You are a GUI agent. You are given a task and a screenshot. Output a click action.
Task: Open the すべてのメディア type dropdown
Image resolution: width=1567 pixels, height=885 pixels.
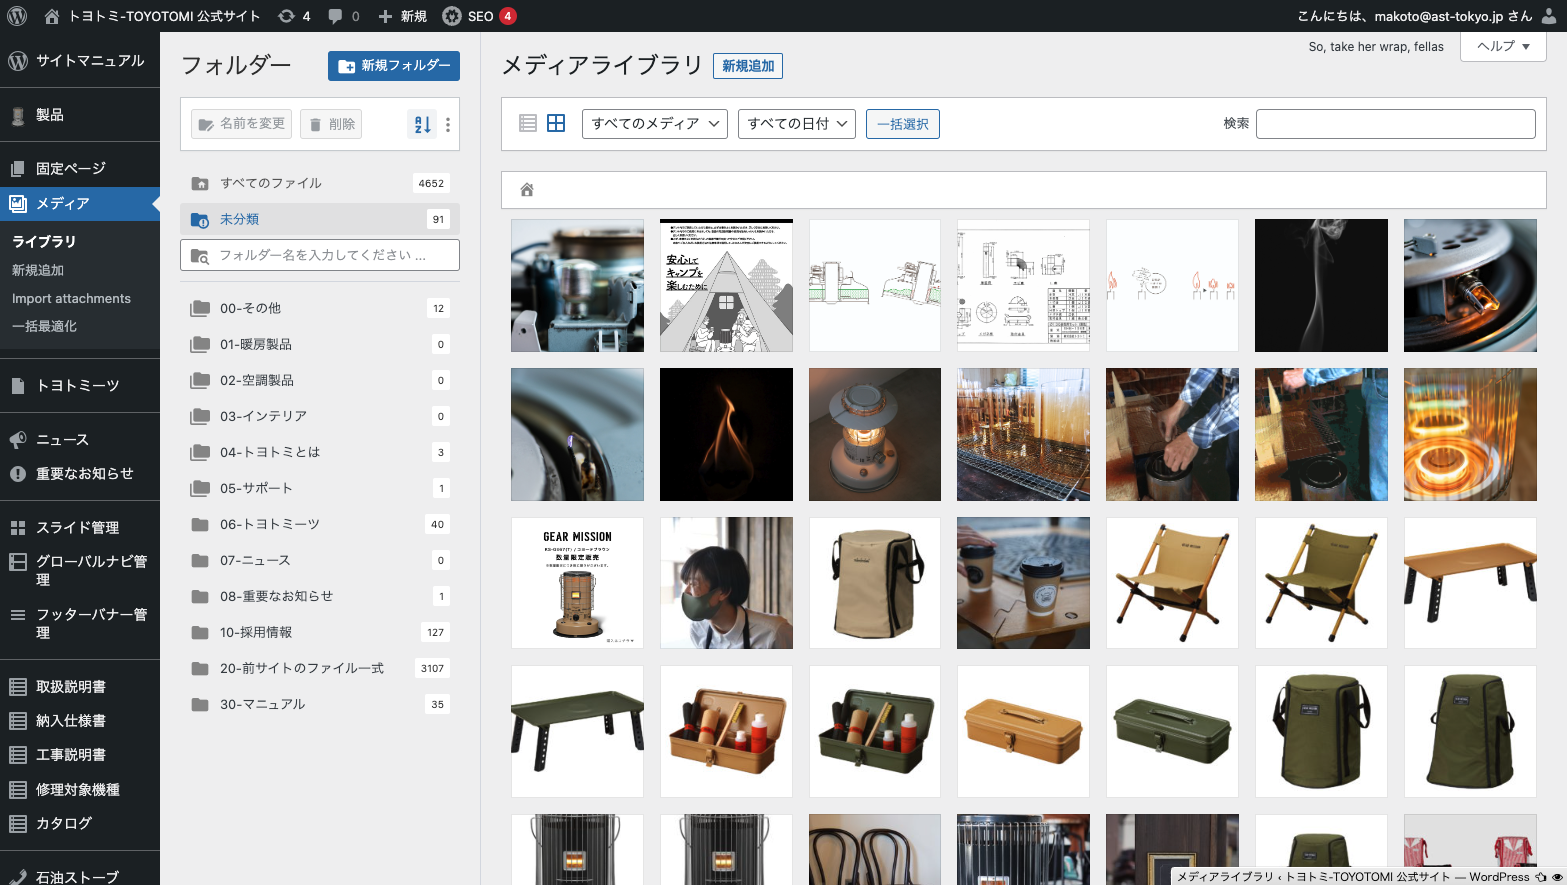655,124
